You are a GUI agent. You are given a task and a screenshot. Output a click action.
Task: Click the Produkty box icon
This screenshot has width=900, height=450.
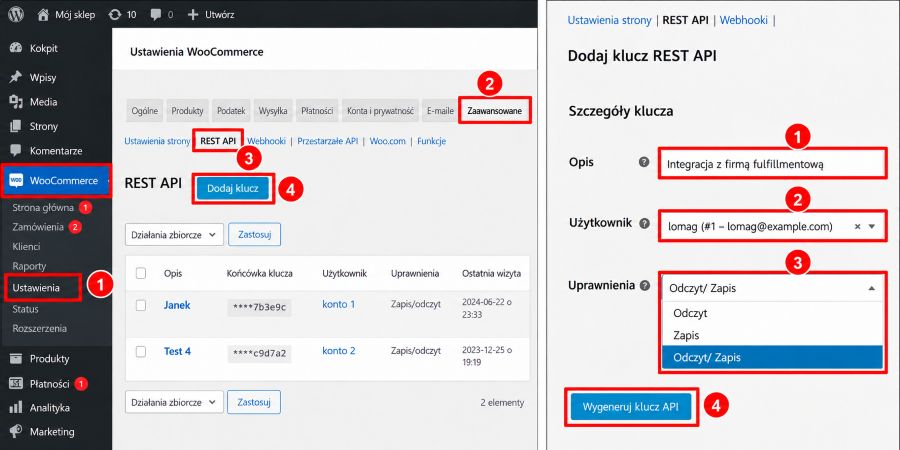click(x=16, y=359)
